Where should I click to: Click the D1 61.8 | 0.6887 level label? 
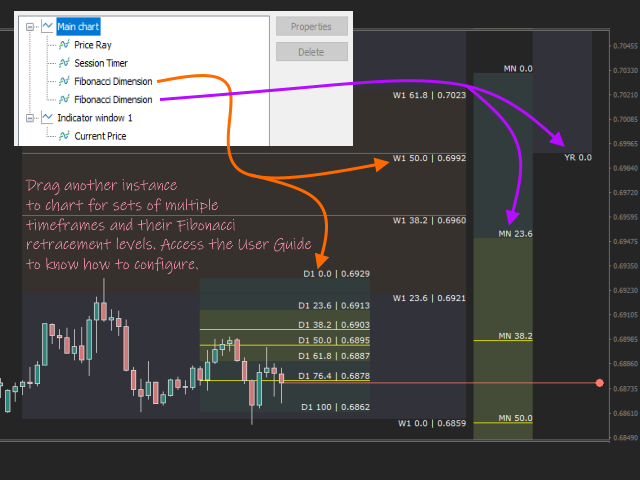coord(334,356)
